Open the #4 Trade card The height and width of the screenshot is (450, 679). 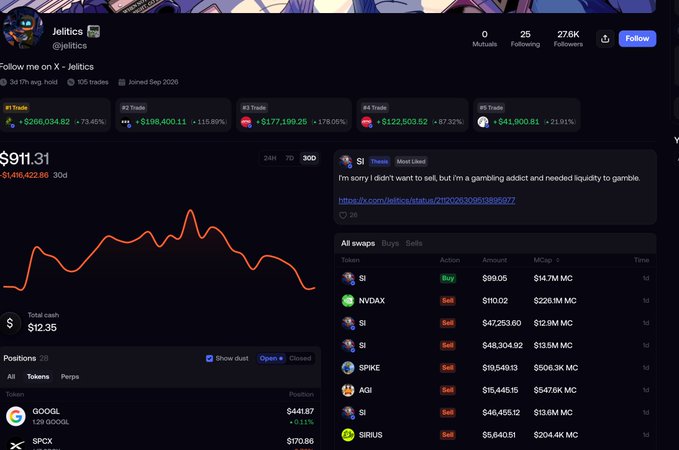coord(413,115)
